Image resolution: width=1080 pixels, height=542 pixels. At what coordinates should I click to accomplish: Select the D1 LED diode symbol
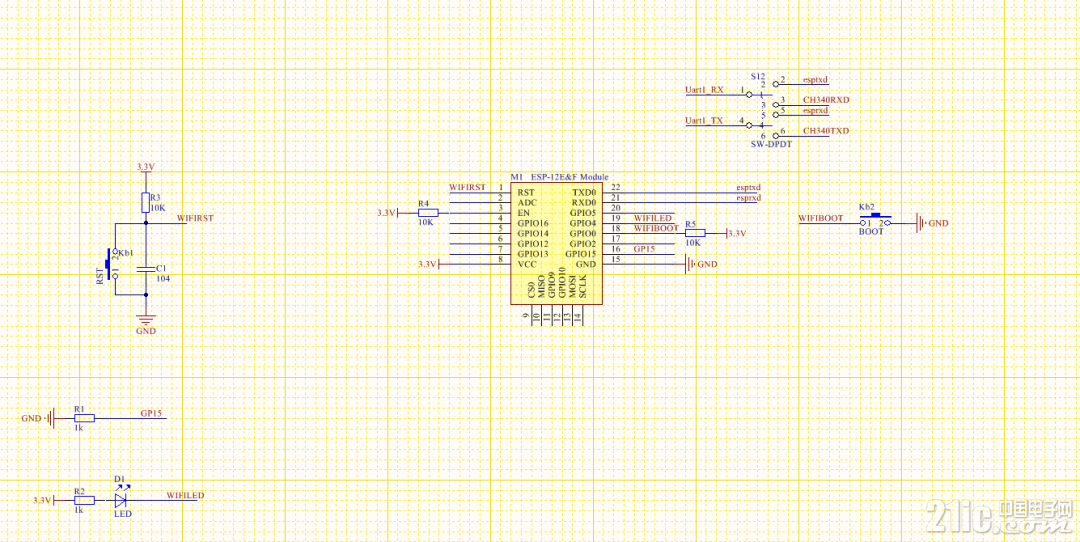123,499
